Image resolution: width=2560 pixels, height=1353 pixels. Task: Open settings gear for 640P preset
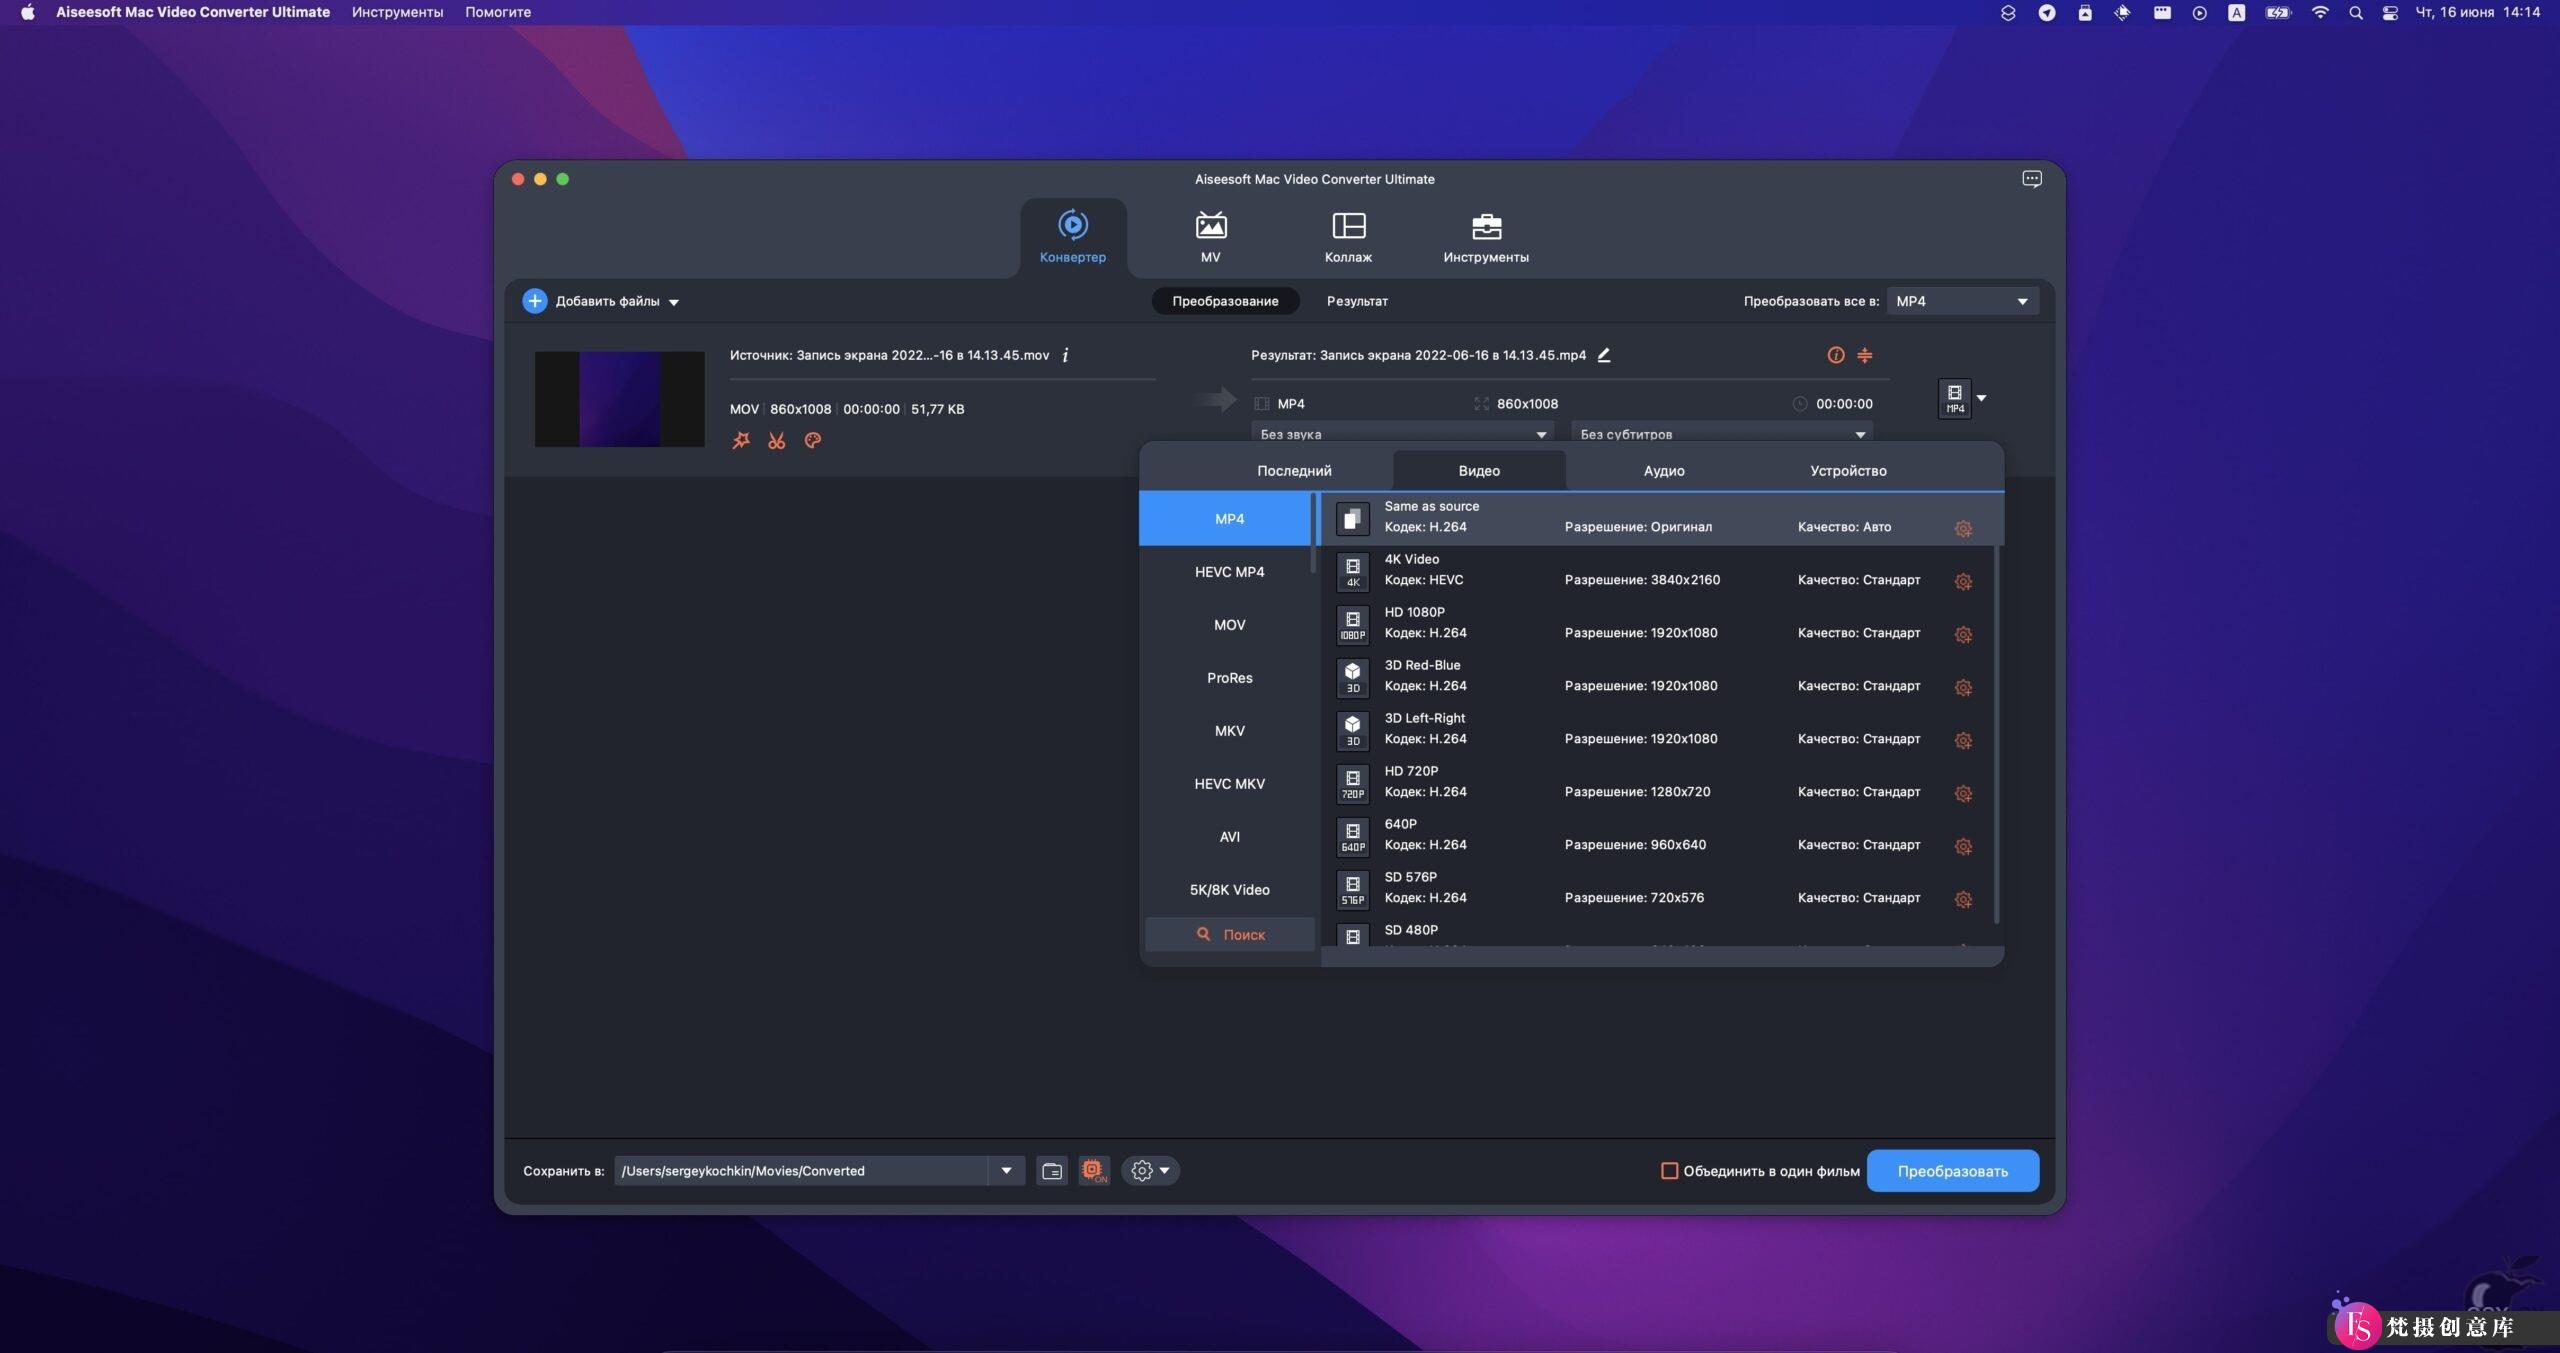(1963, 846)
